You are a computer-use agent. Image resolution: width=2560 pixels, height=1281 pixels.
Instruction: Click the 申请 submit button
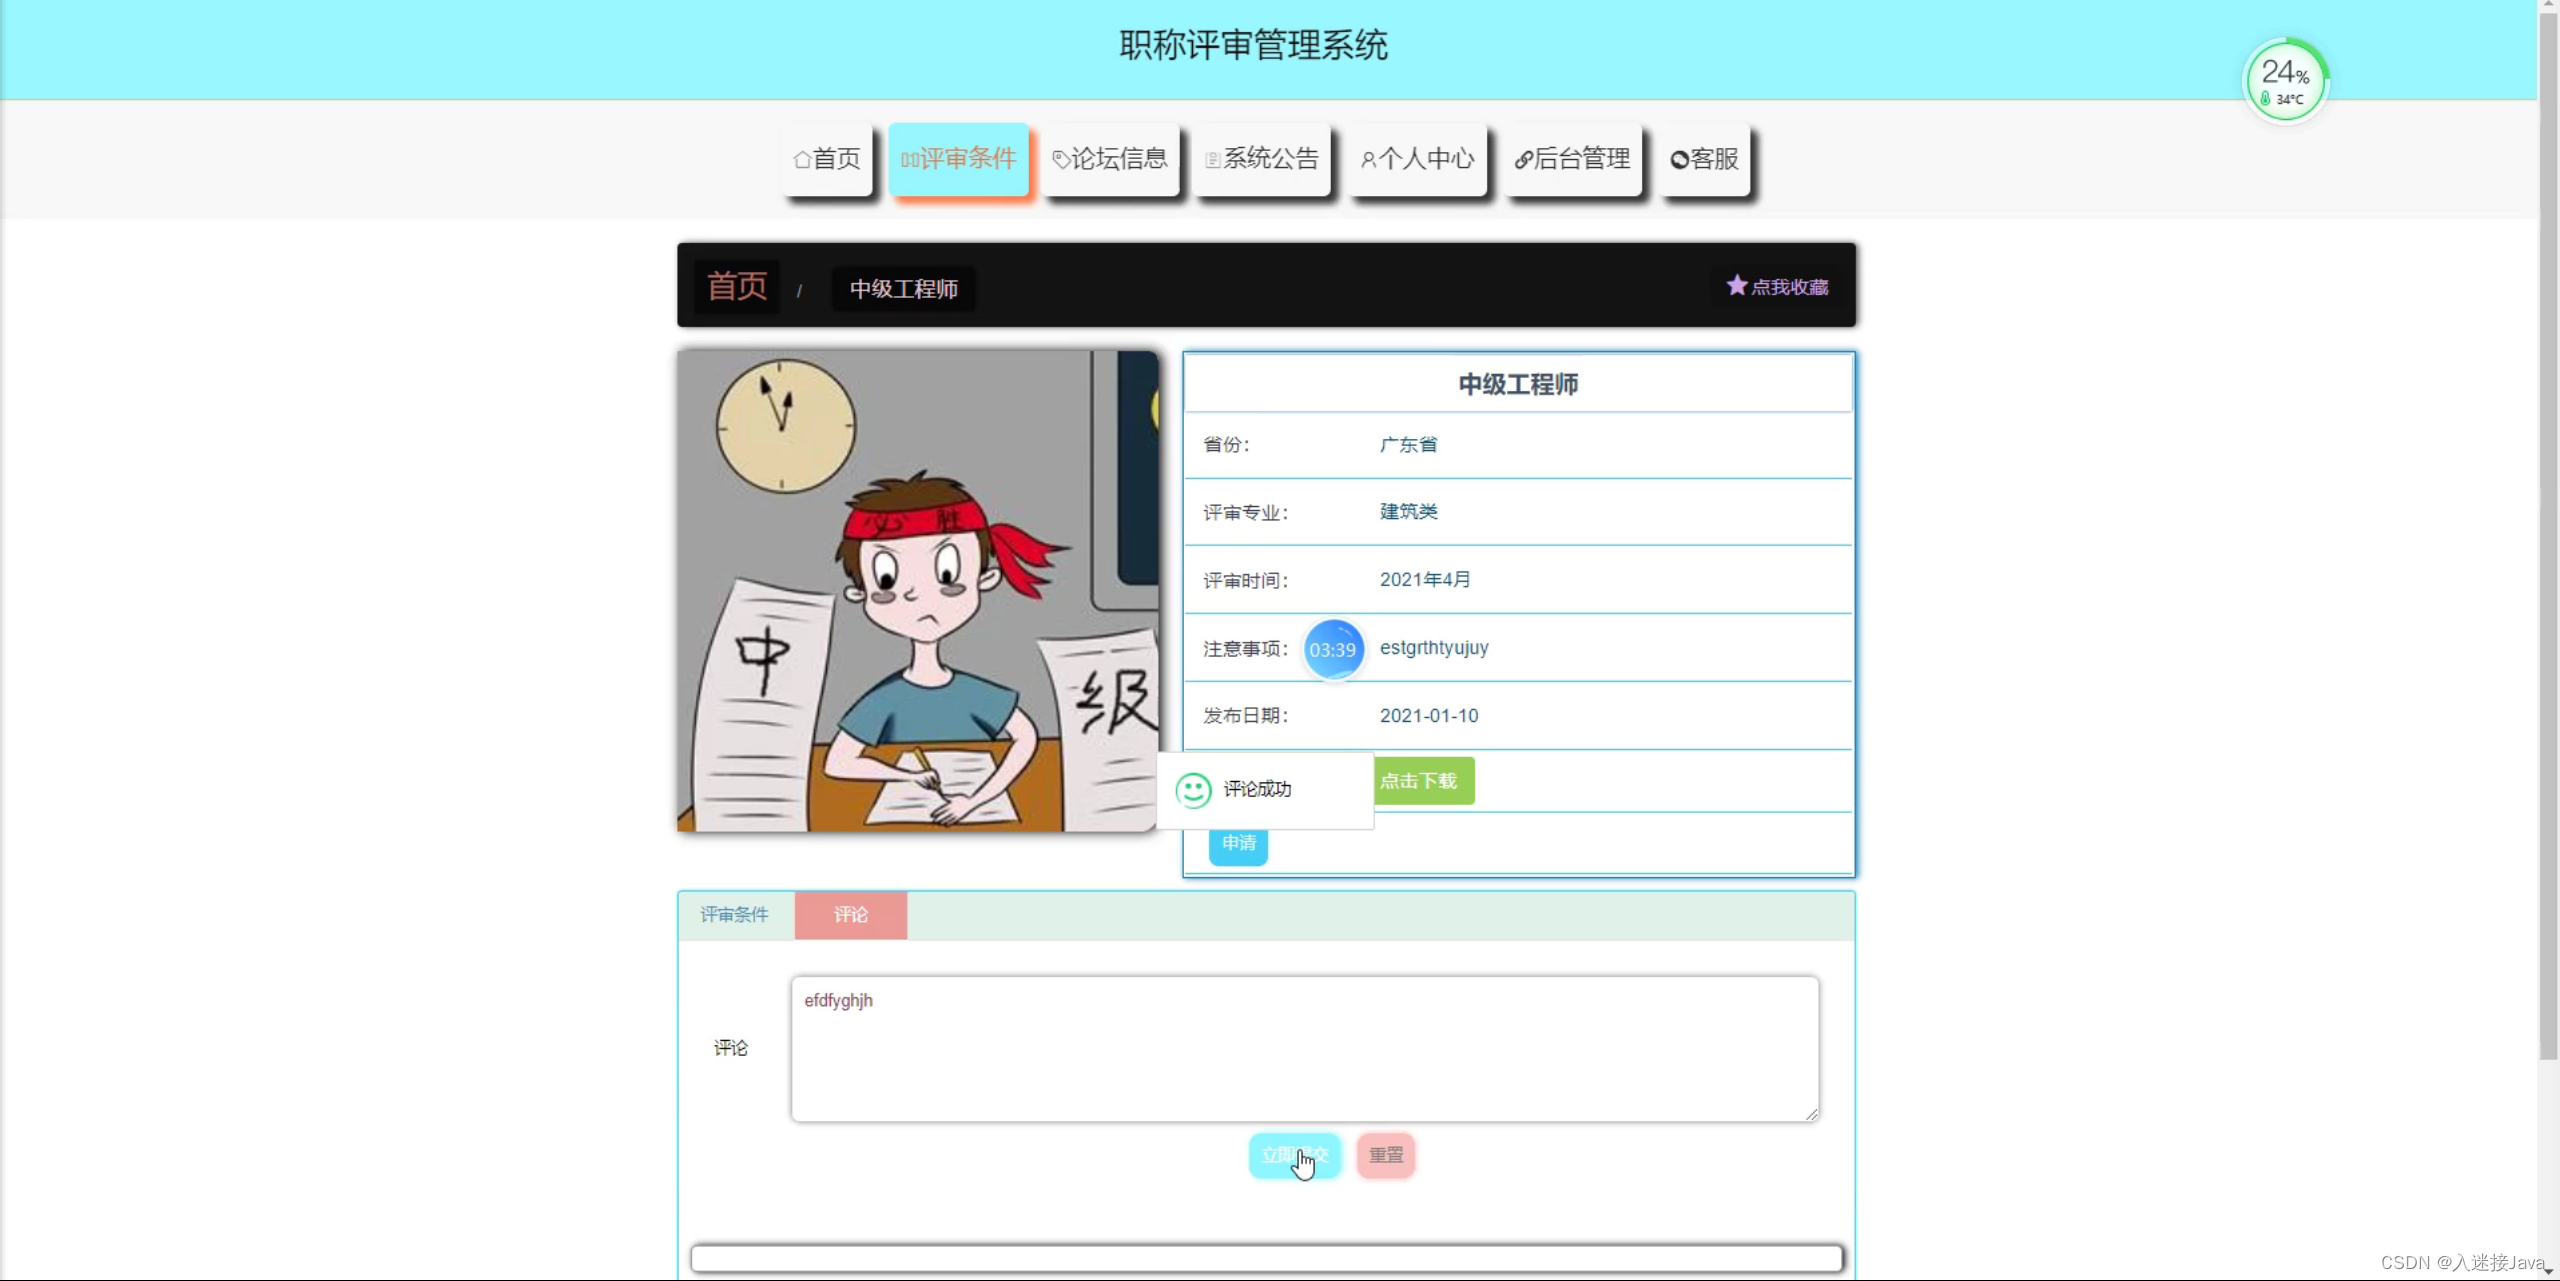1237,841
